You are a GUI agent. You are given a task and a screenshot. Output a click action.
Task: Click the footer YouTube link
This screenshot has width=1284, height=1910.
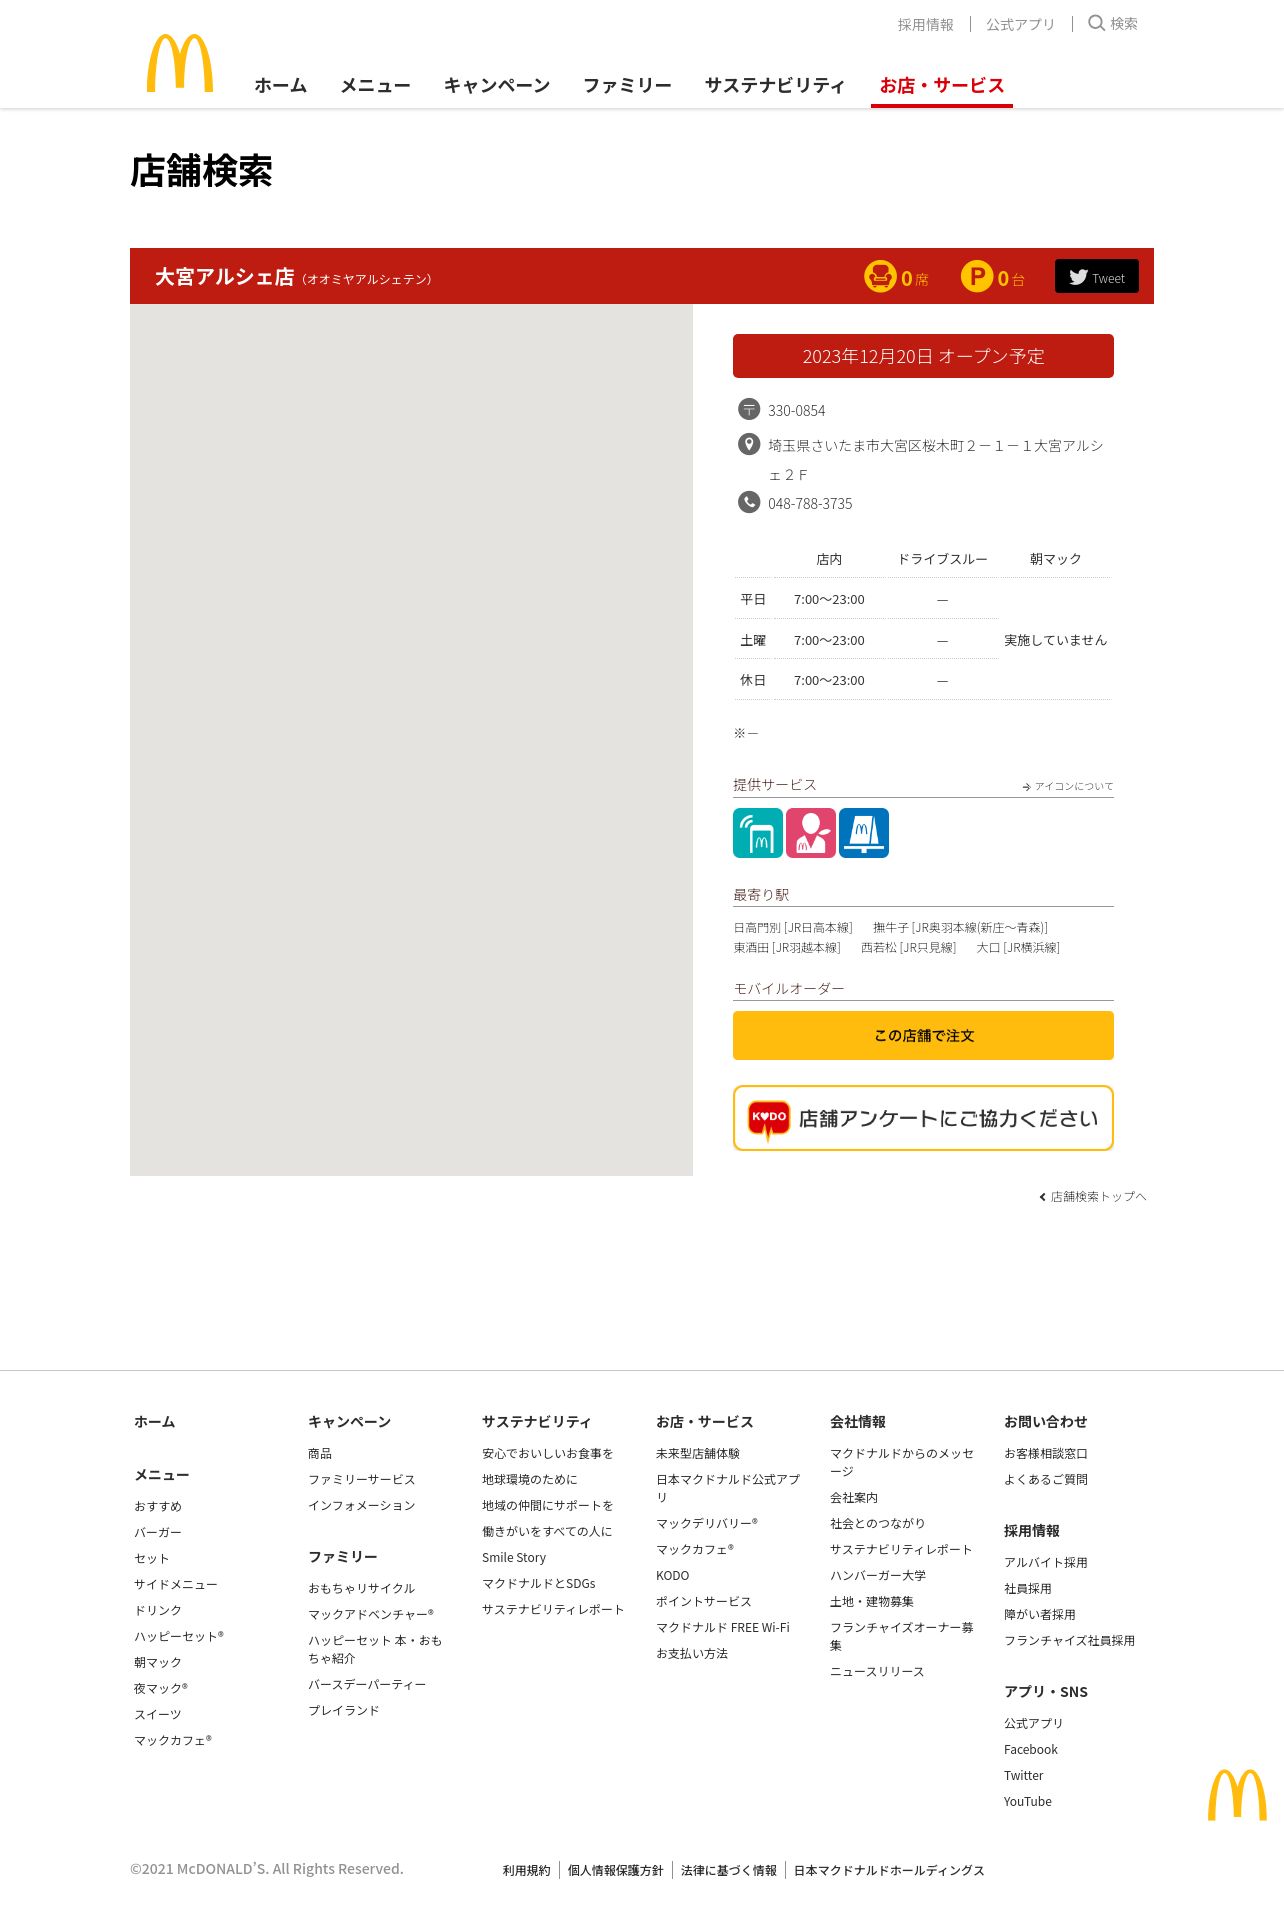point(1028,1801)
